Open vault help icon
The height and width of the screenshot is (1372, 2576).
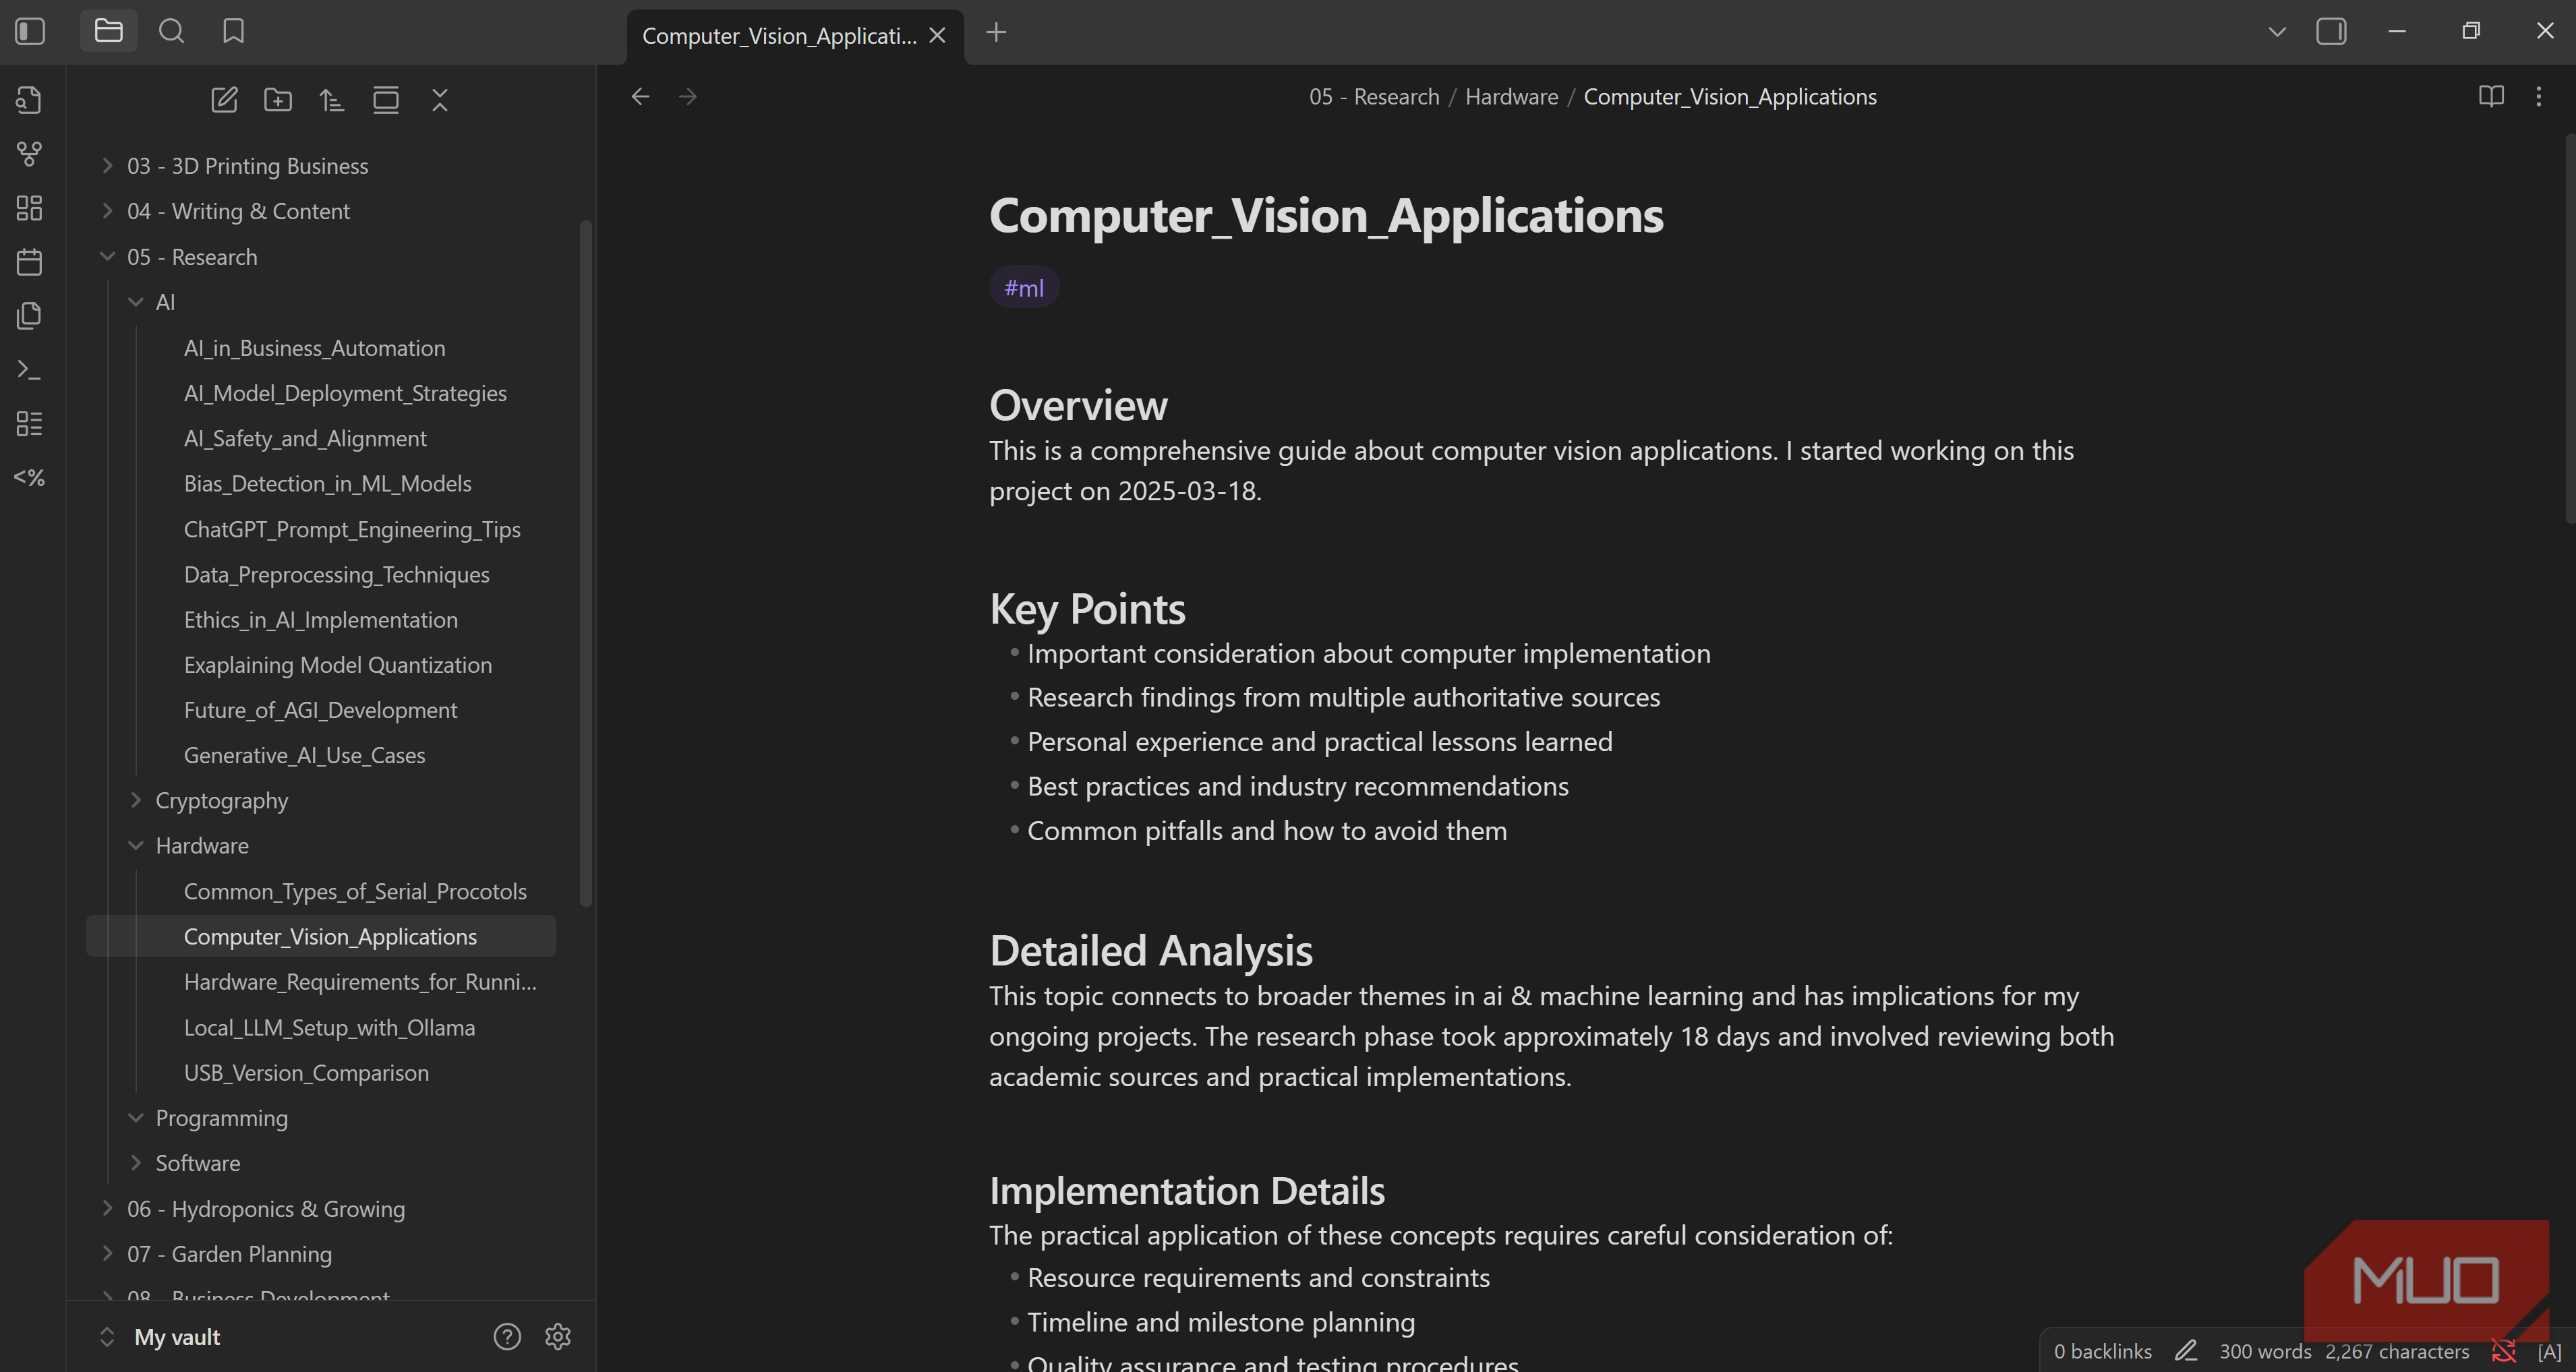[x=507, y=1337]
